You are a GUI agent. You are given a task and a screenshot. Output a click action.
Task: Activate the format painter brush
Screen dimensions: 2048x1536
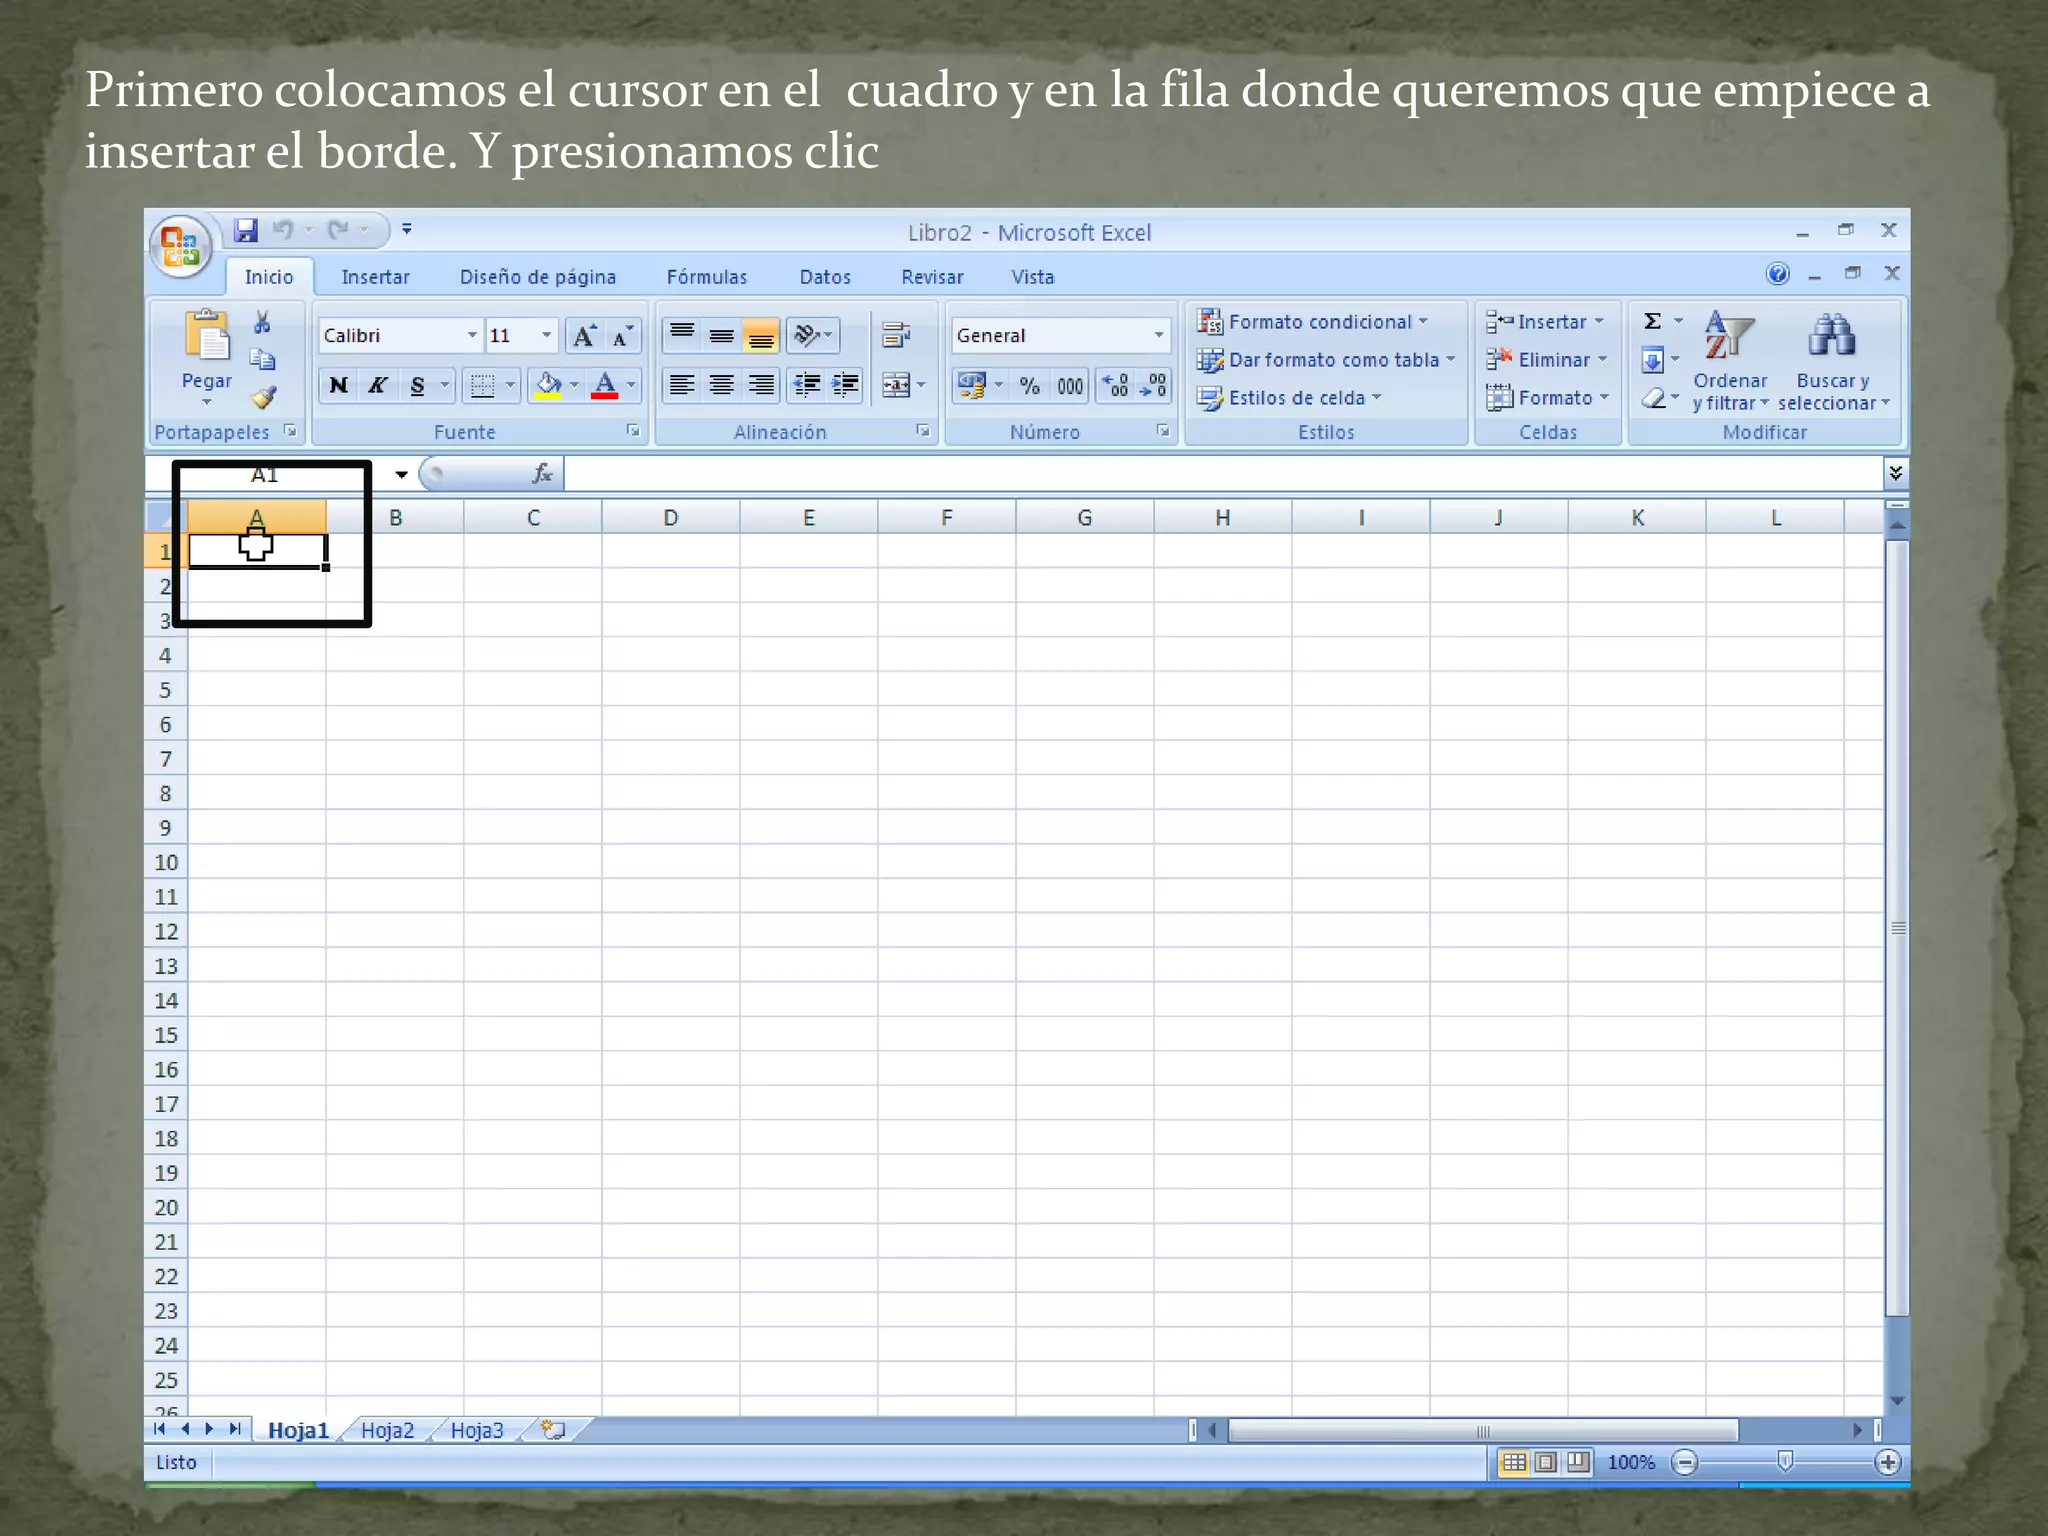coord(263,397)
